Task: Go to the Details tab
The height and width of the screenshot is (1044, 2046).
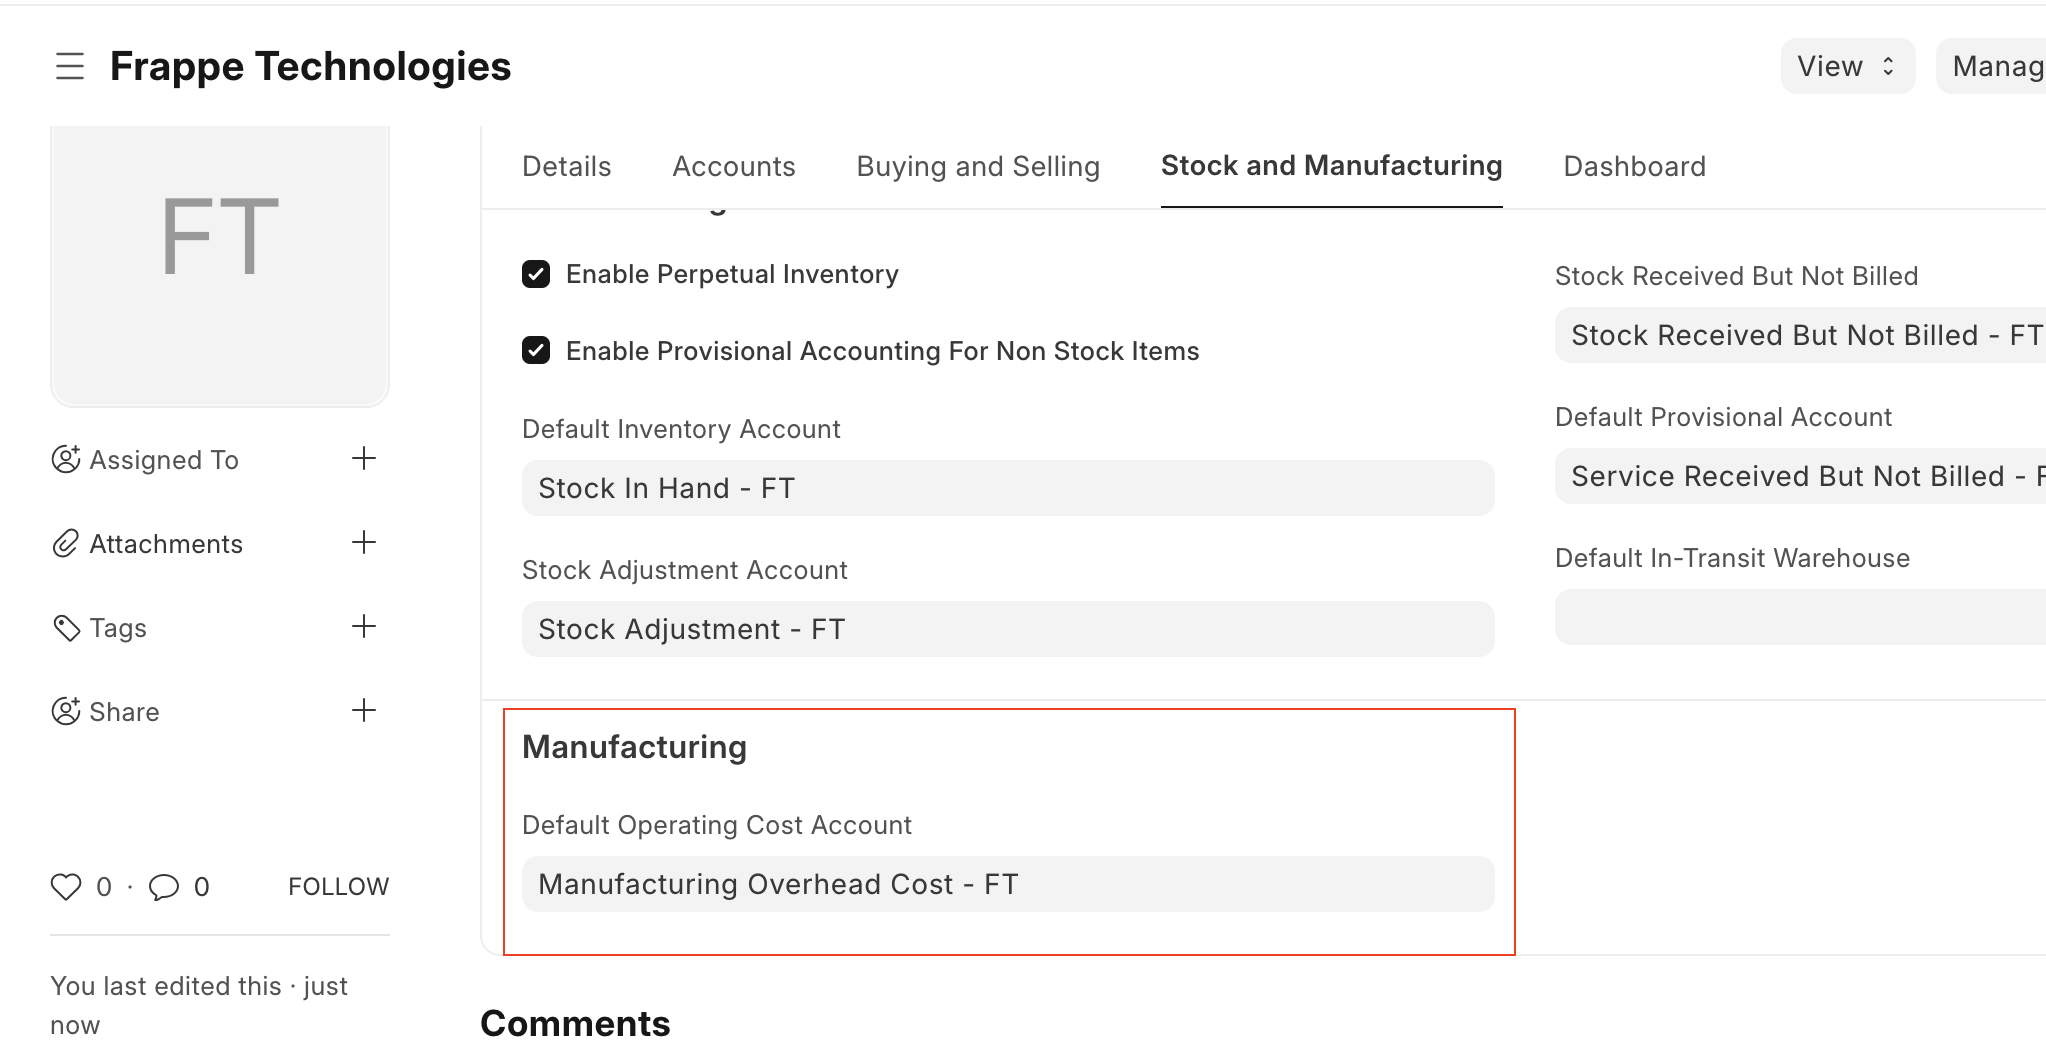Action: click(x=566, y=166)
